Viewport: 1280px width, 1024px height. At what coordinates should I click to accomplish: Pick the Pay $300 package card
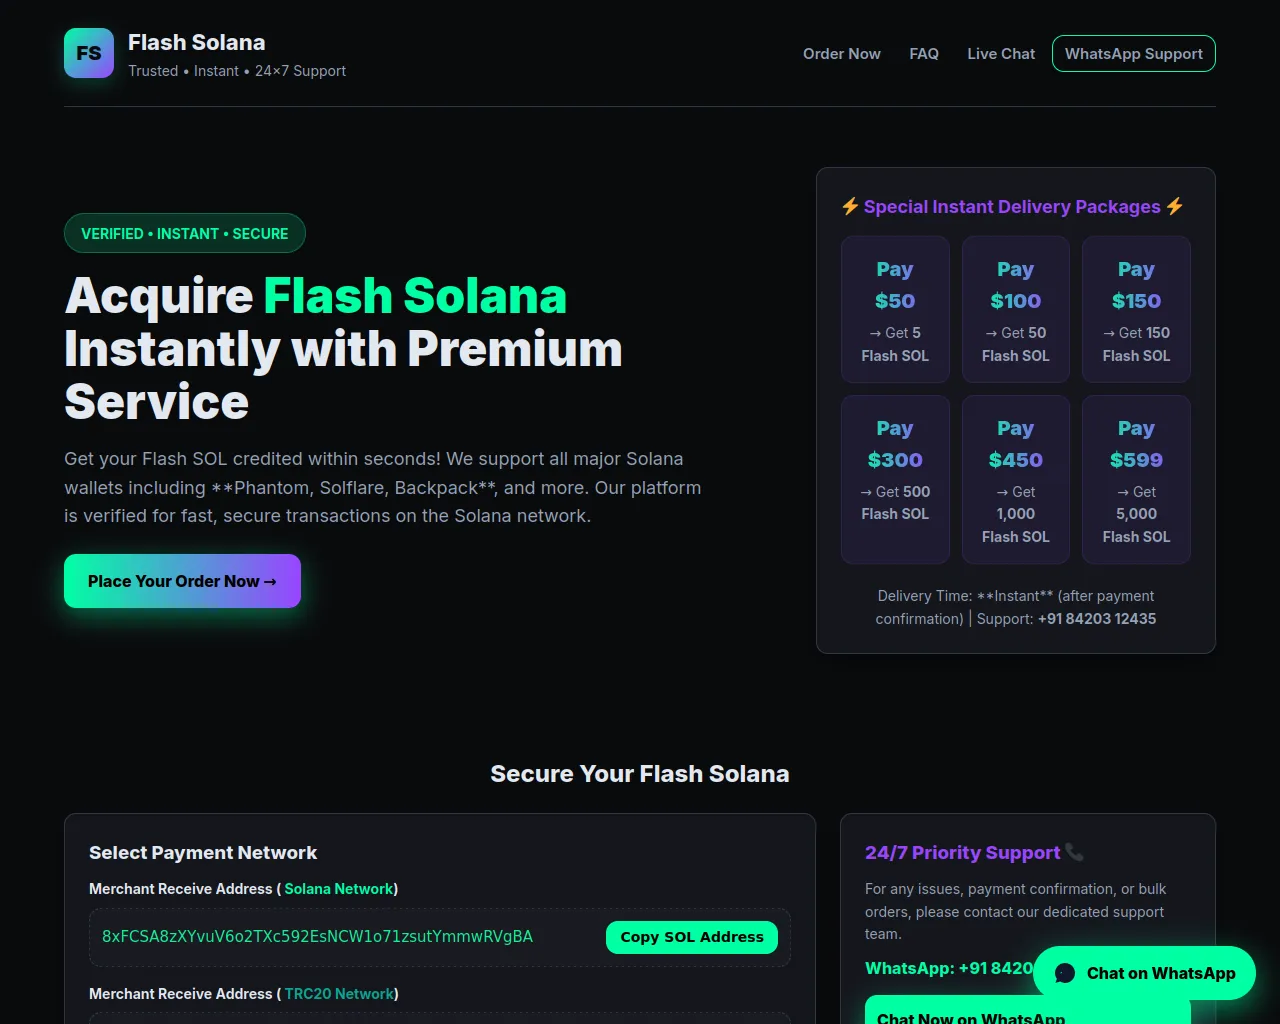895,479
